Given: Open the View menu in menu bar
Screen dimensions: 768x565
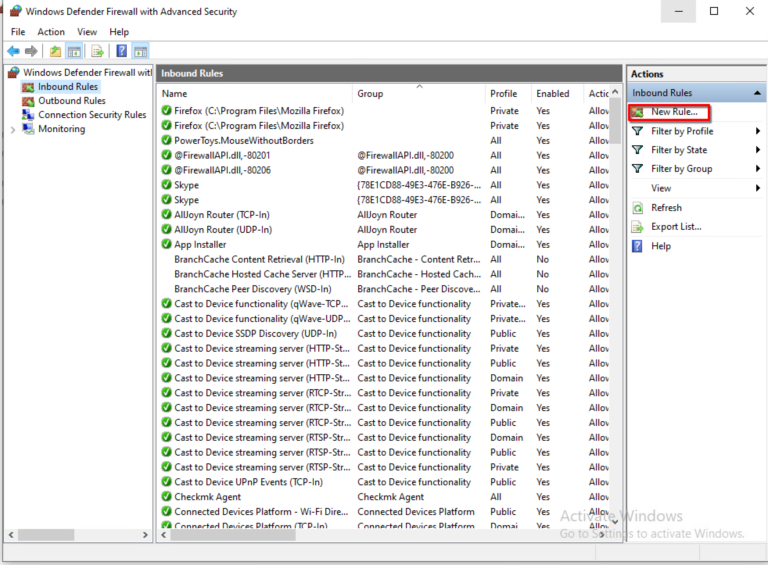Looking at the screenshot, I should [x=87, y=32].
